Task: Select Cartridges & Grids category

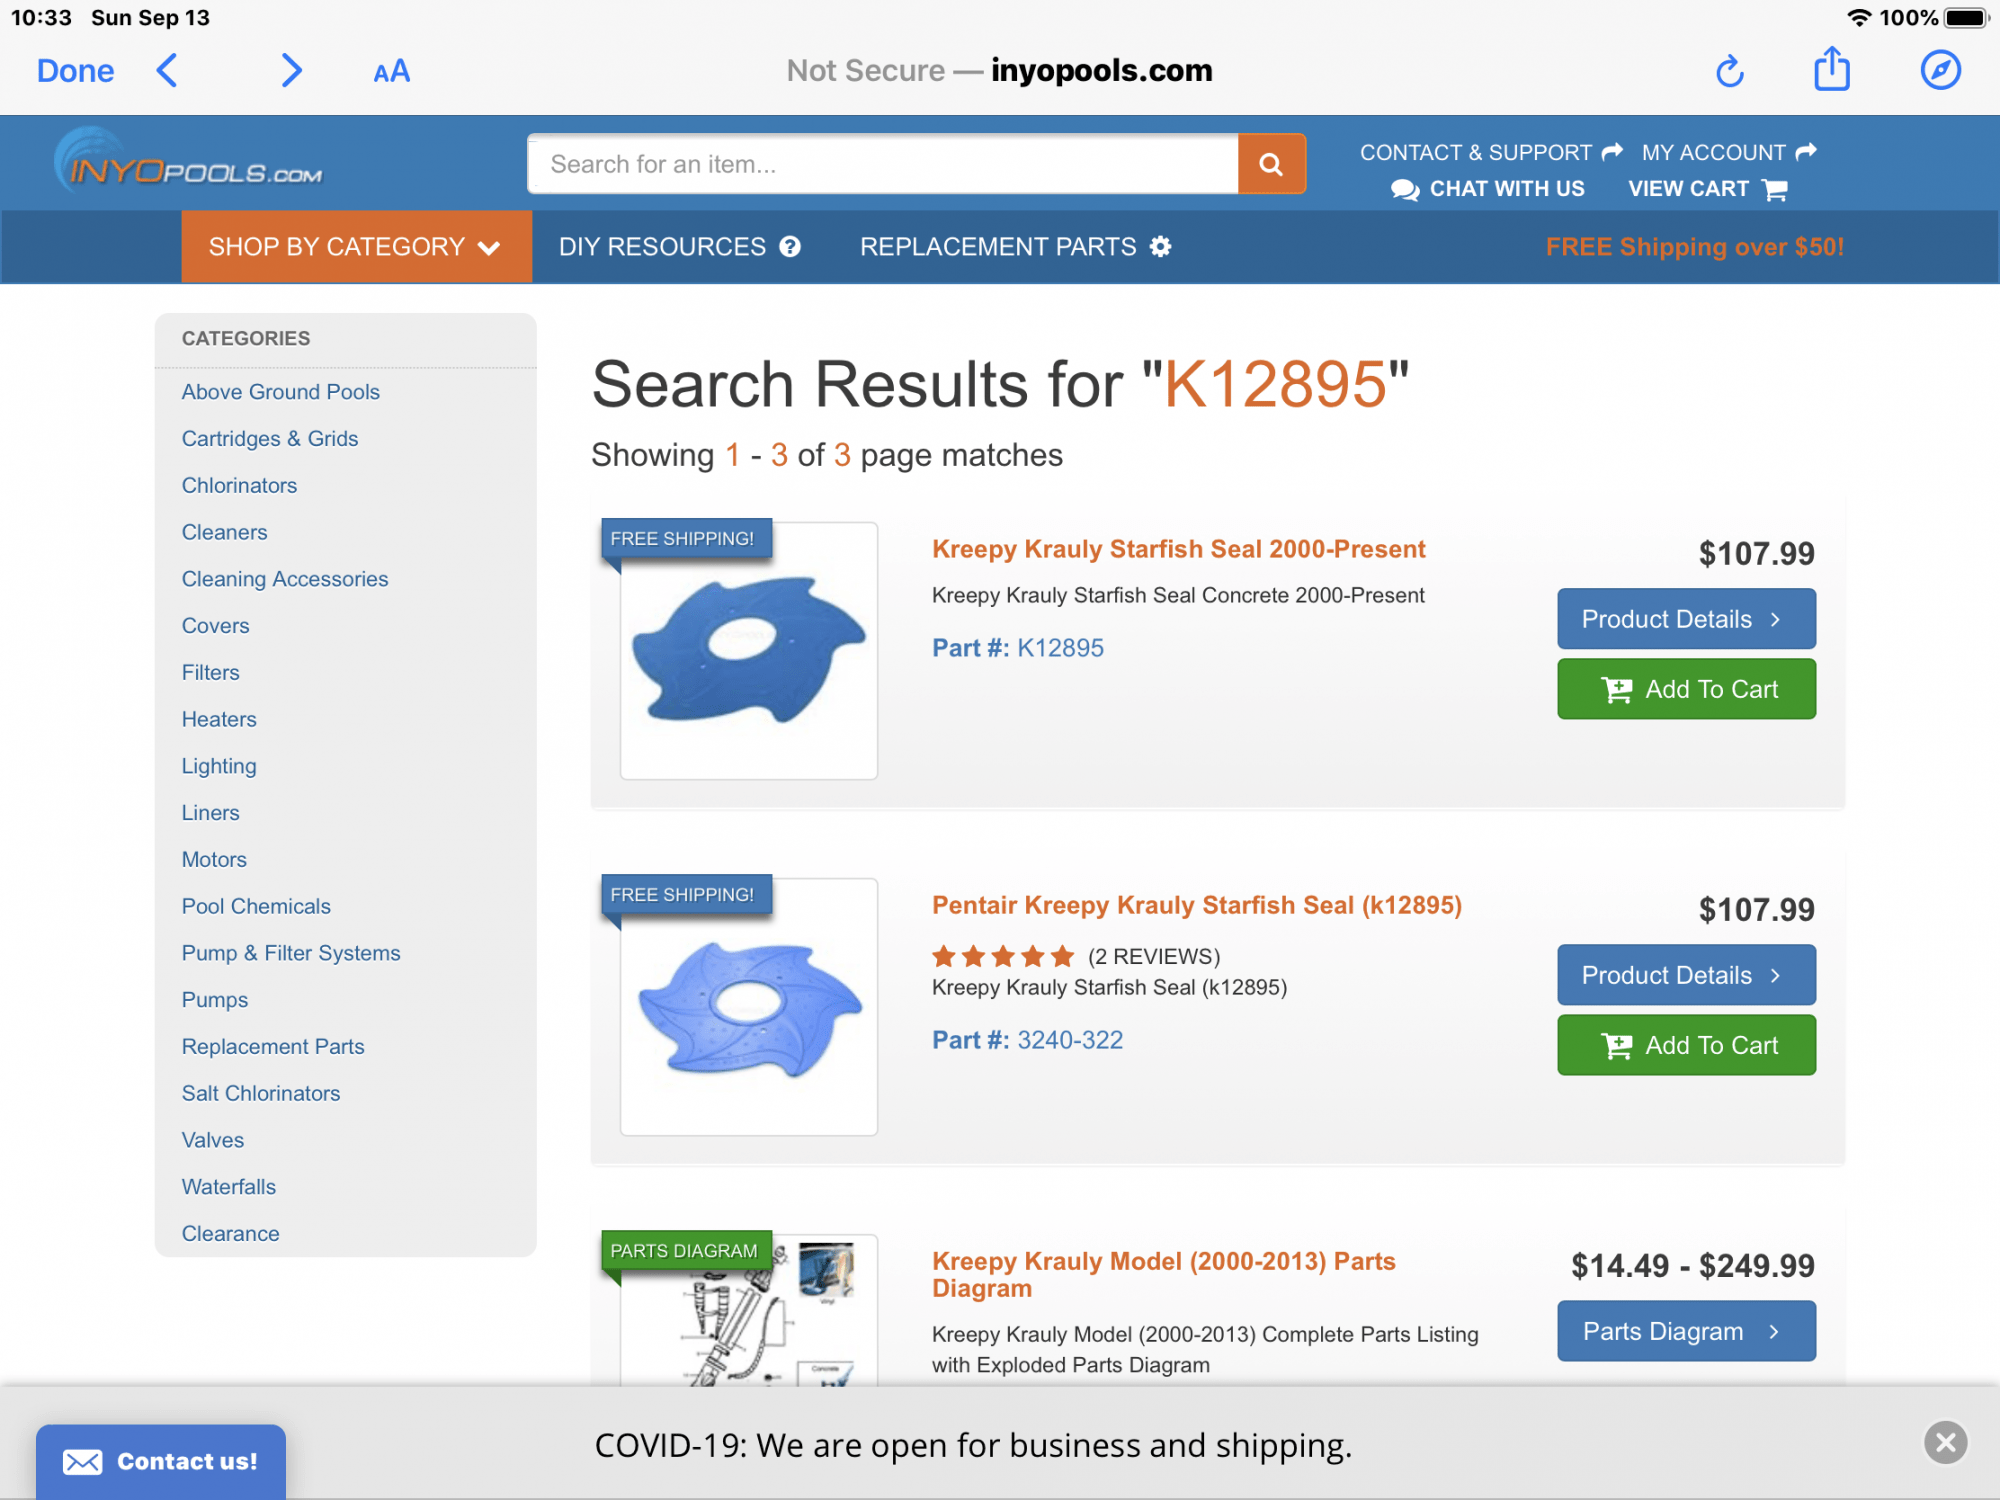Action: tap(269, 439)
